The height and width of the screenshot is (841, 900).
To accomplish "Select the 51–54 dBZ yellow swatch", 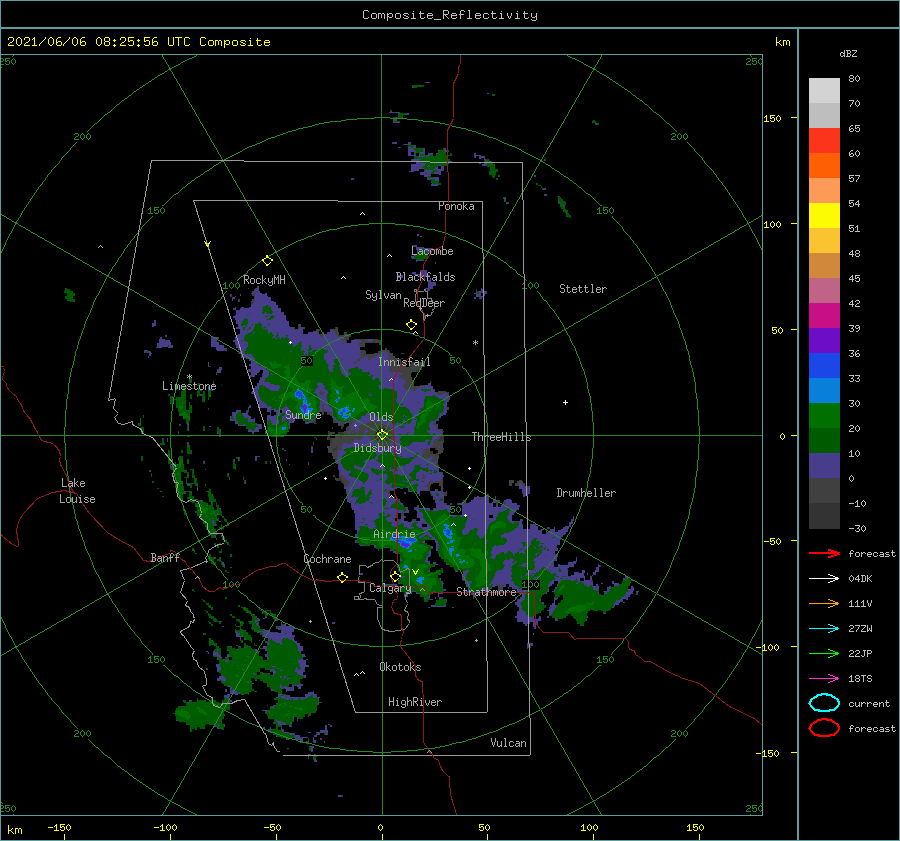I will (824, 215).
